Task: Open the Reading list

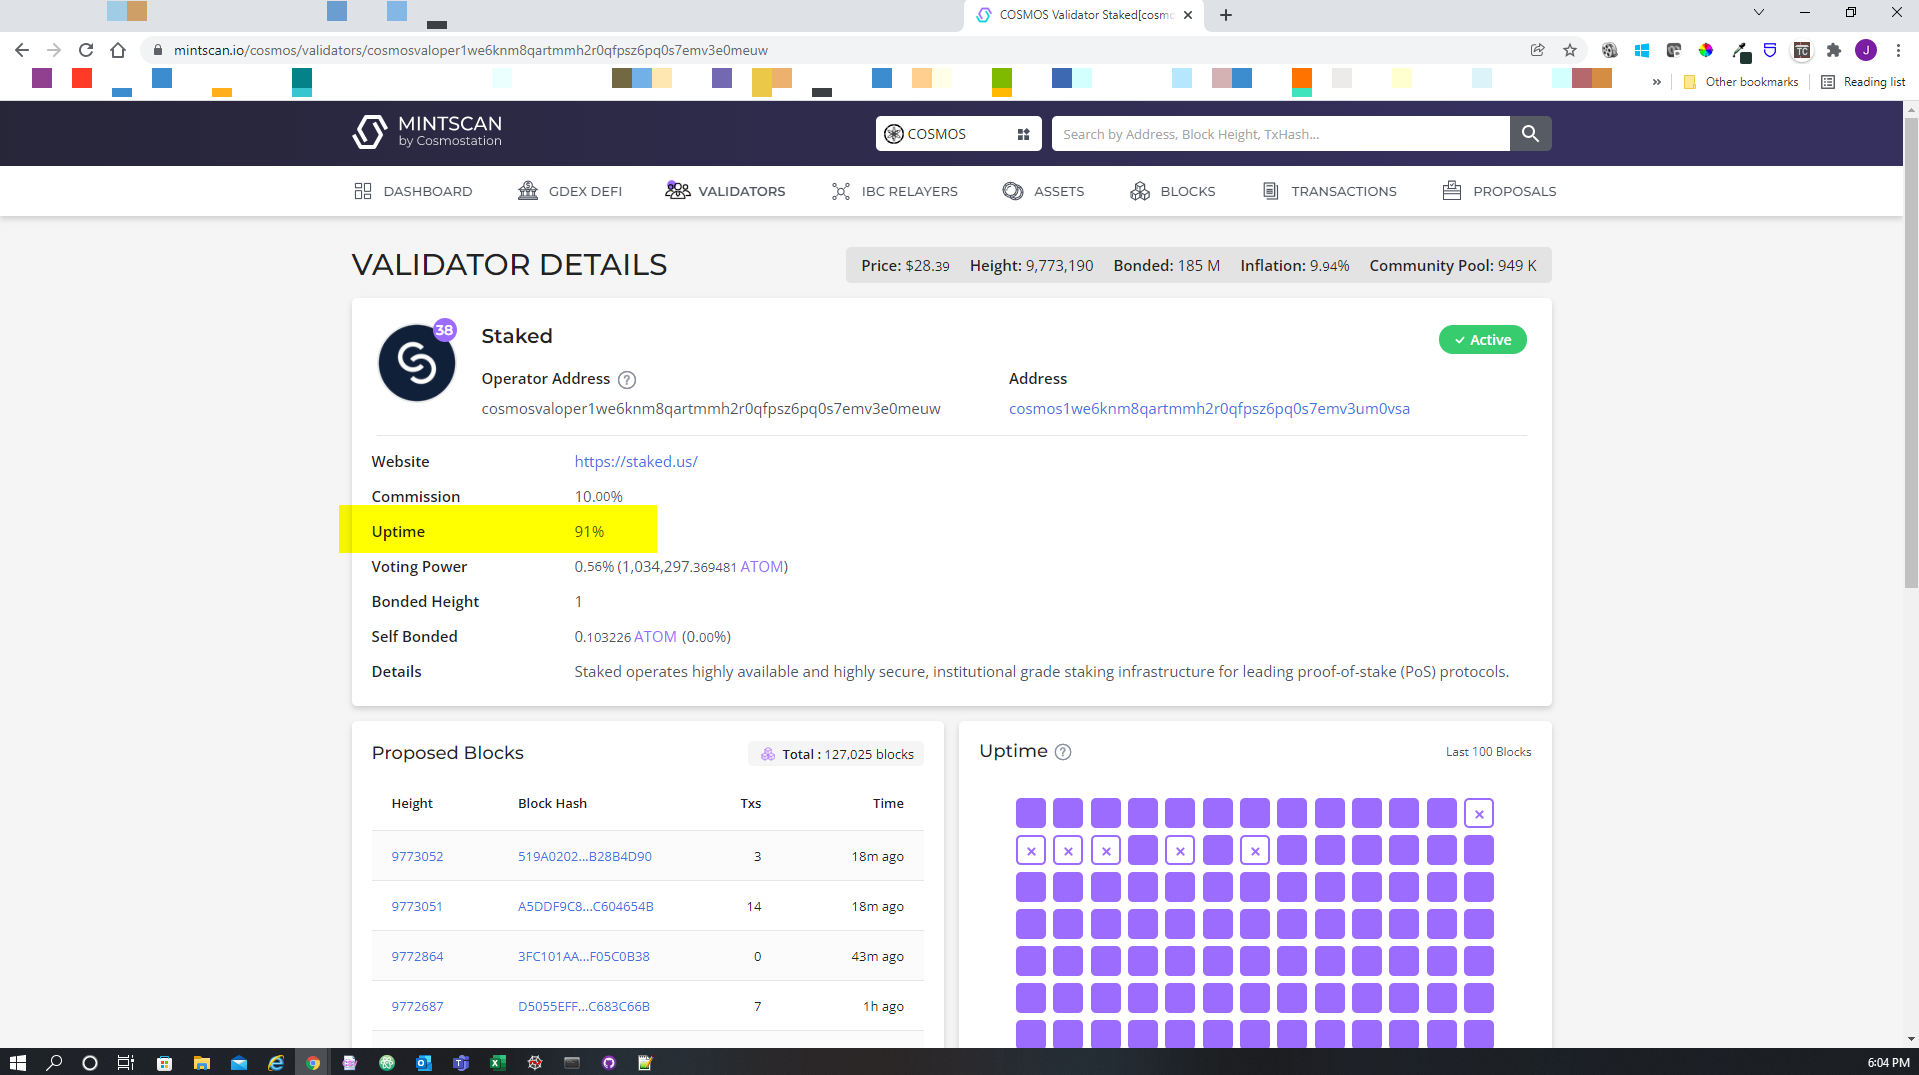Action: pos(1863,82)
